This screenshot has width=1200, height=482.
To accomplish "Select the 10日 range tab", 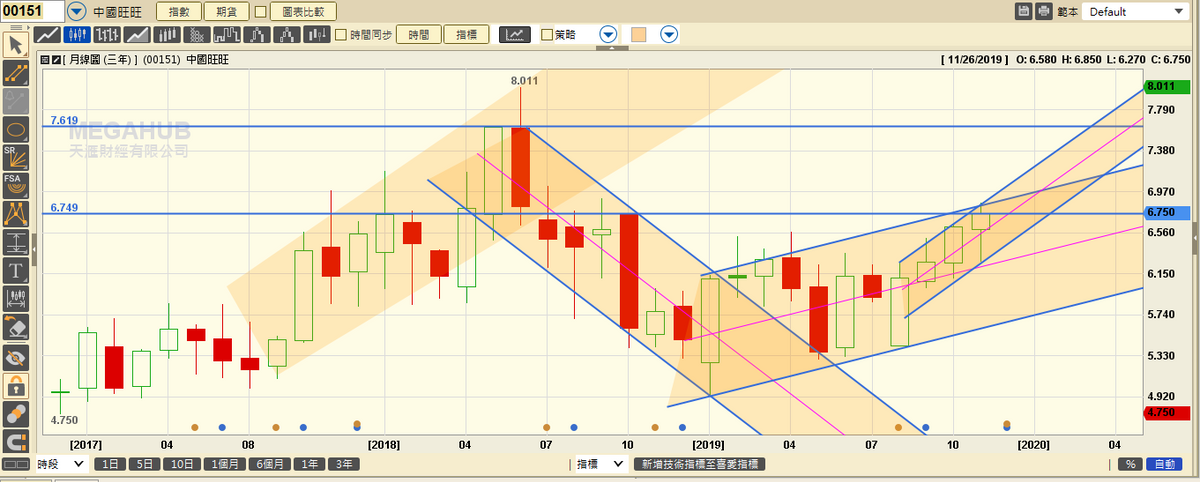I will 183,464.
